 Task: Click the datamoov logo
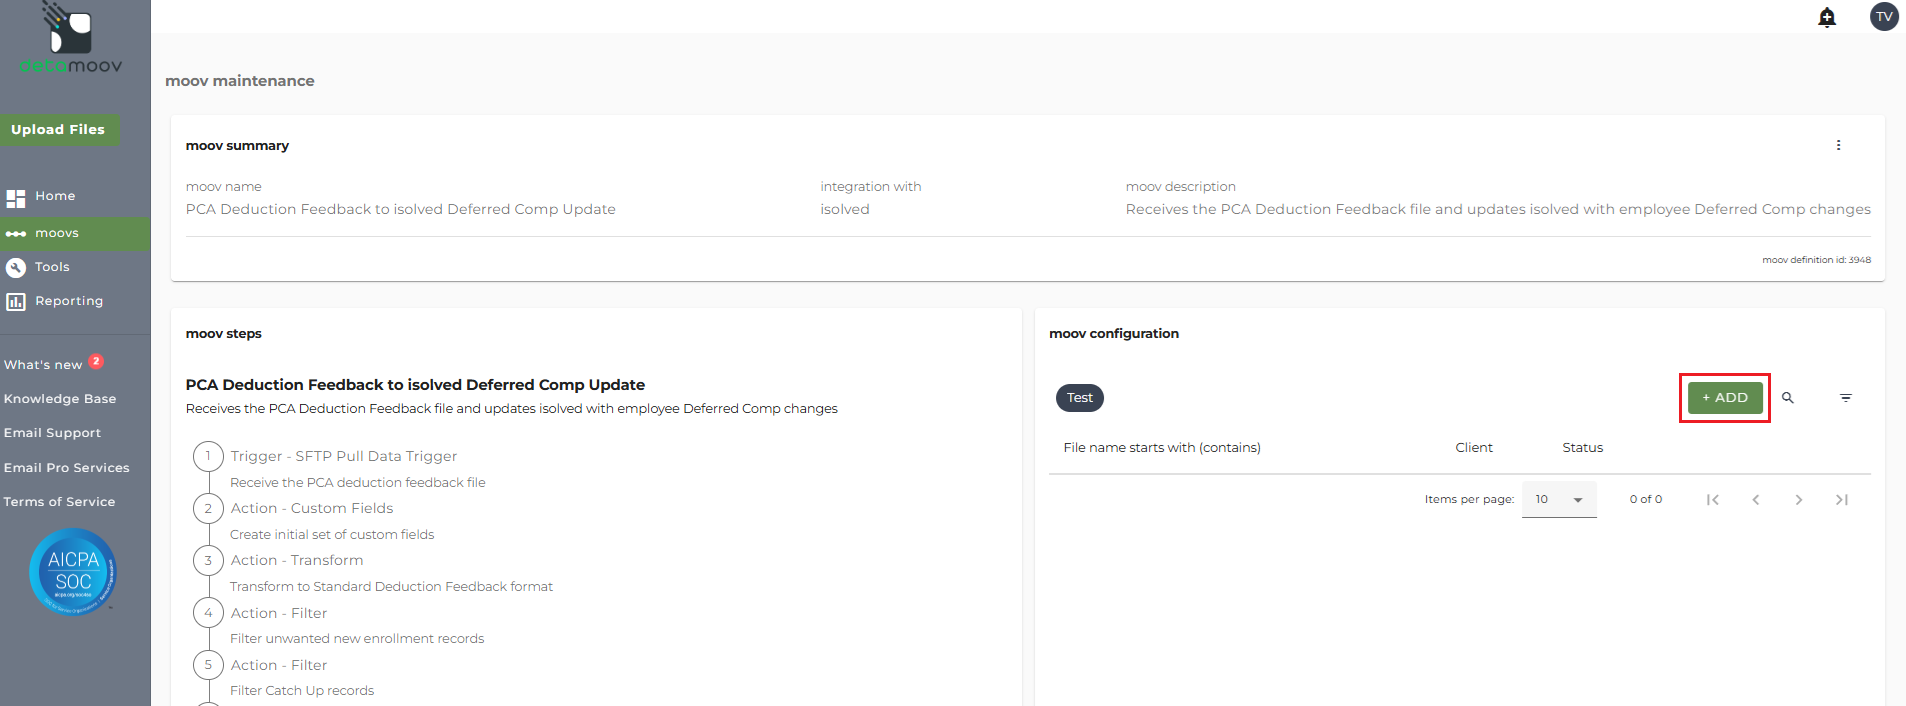pos(70,38)
